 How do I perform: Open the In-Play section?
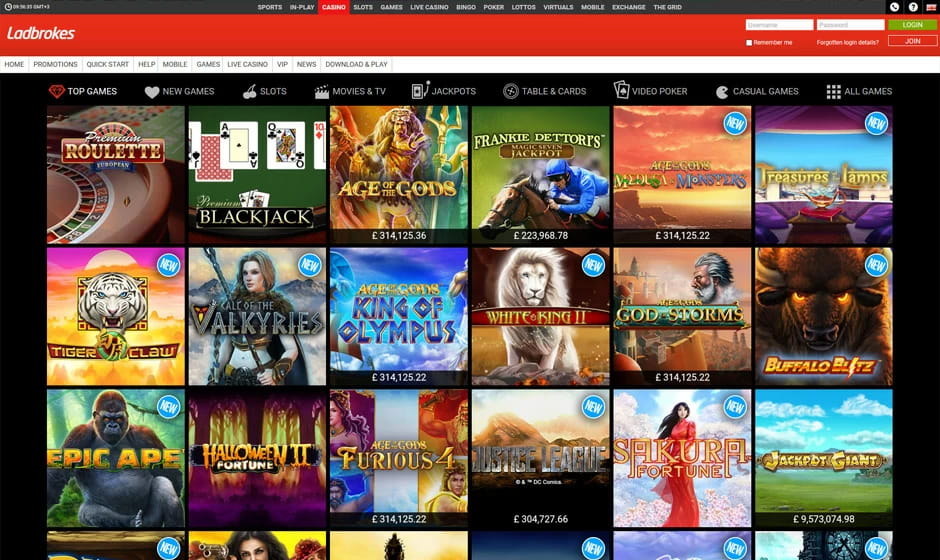[302, 7]
